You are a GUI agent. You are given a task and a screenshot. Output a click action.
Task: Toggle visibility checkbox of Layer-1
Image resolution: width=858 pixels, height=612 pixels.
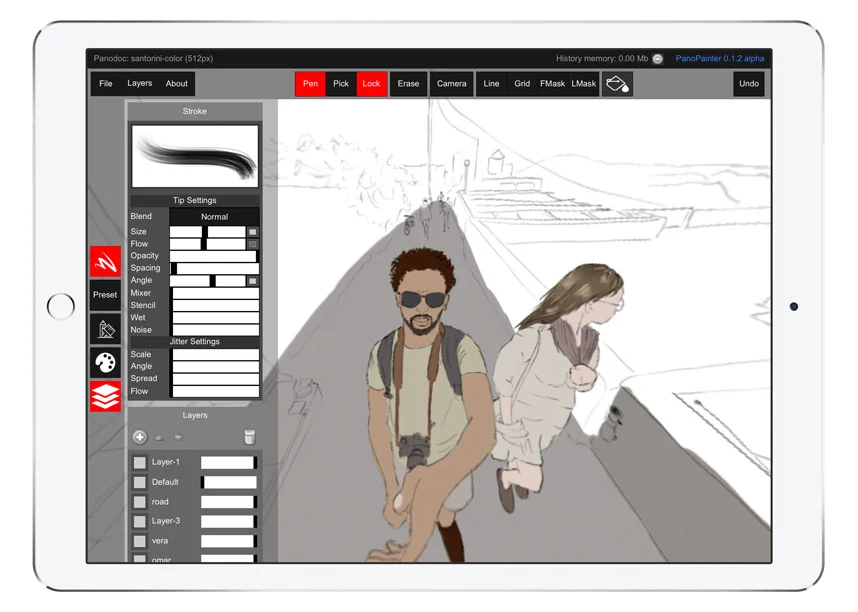click(140, 463)
